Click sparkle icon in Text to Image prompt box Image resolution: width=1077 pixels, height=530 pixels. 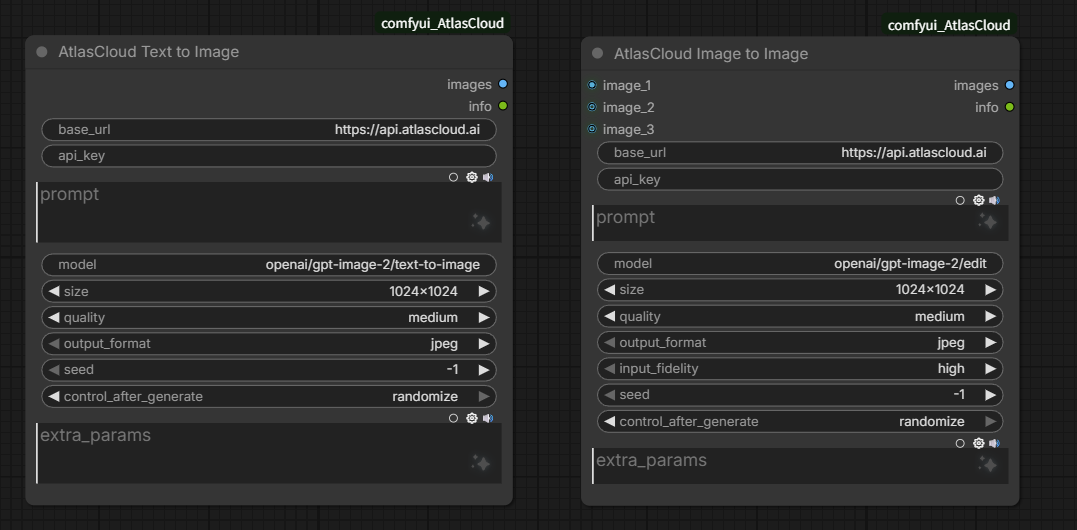[x=481, y=222]
